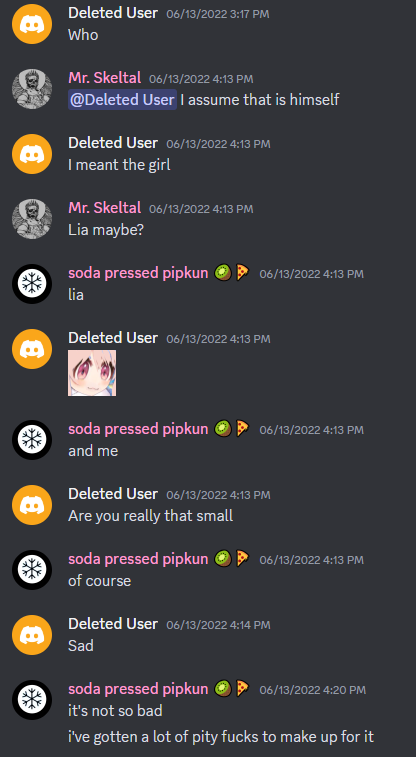The width and height of the screenshot is (416, 757).
Task: Click the timestamp 06/13/2022 4:14 PM
Action: [218, 625]
